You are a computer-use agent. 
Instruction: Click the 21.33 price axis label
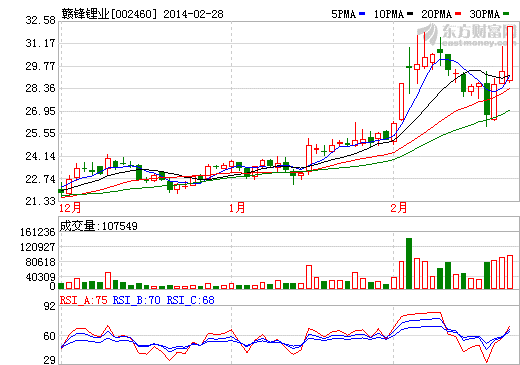(40, 201)
